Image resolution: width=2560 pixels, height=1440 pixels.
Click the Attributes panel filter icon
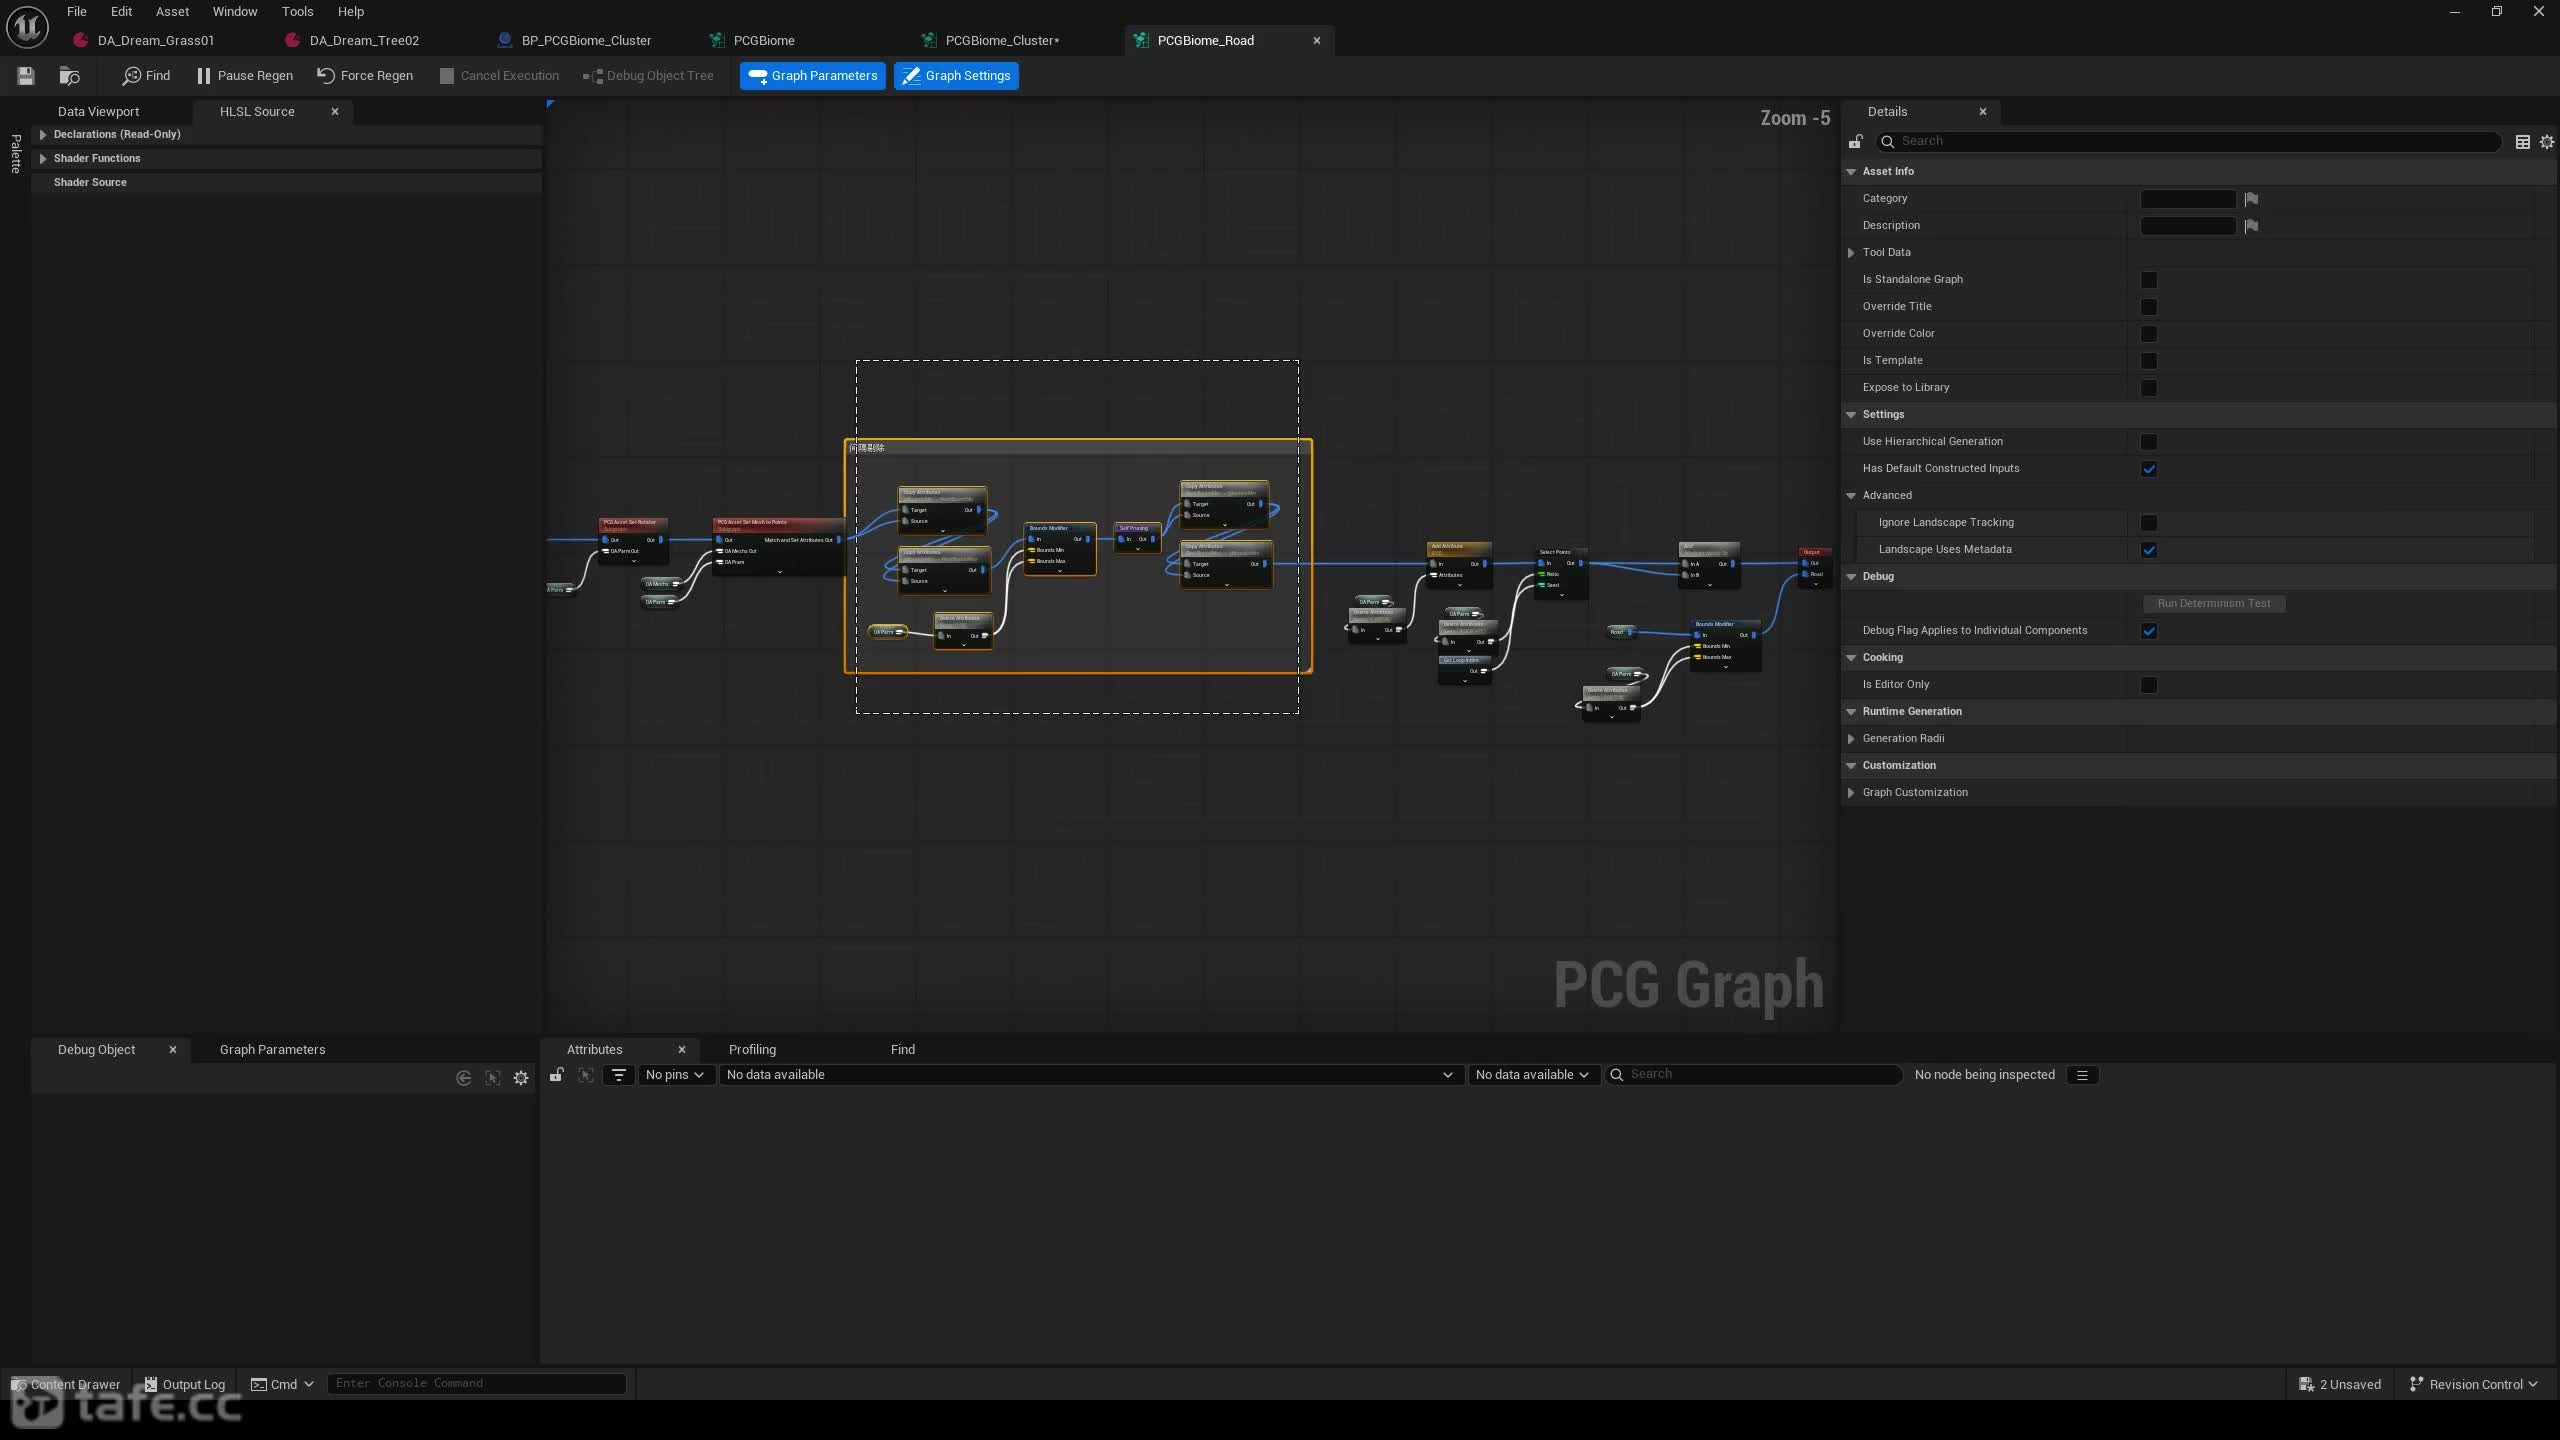pyautogui.click(x=619, y=1075)
